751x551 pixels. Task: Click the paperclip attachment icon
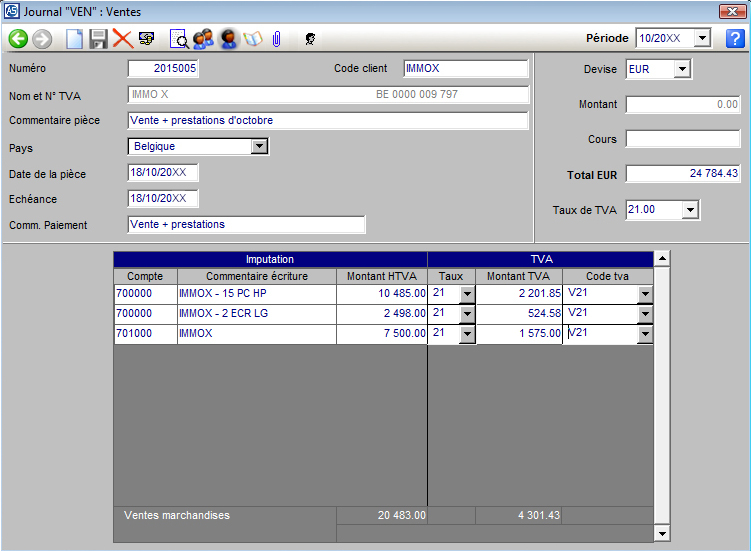point(276,39)
